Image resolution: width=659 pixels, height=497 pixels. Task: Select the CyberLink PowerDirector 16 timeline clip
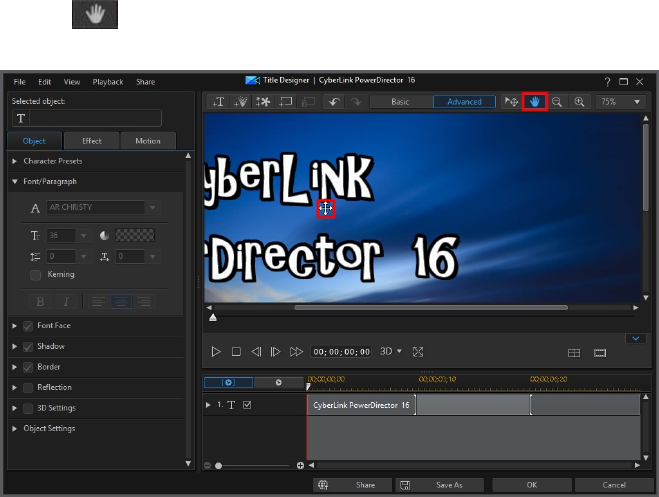(361, 405)
